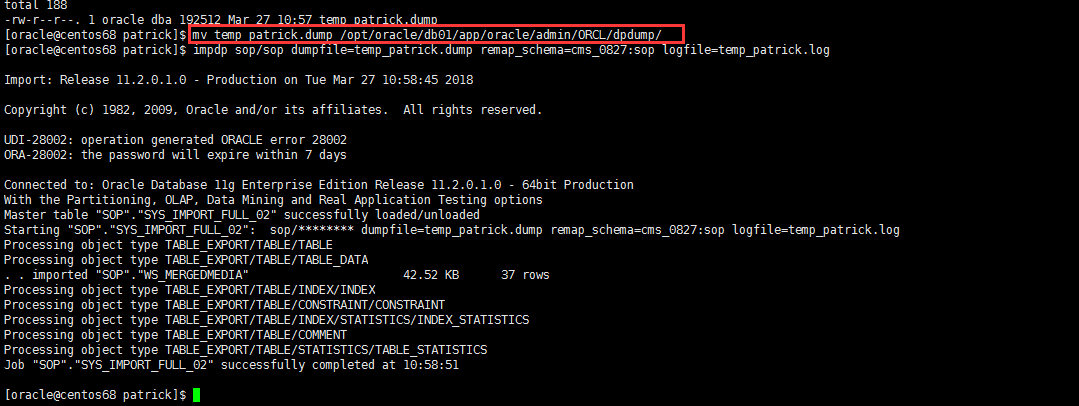Click the UDI-28002 error message line
Image resolution: width=1079 pixels, height=406 pixels.
click(175, 140)
